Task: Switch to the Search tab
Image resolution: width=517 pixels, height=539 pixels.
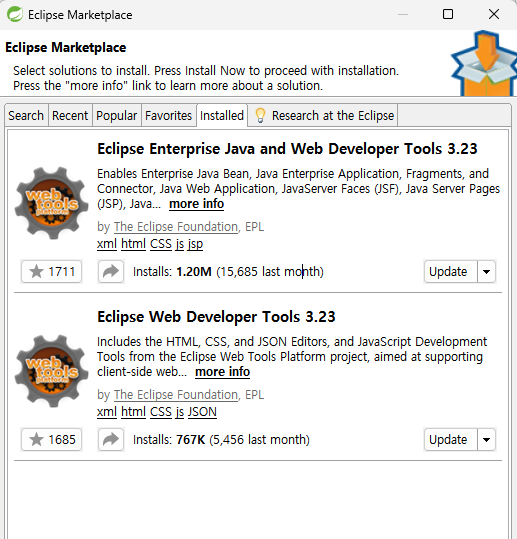Action: click(26, 116)
